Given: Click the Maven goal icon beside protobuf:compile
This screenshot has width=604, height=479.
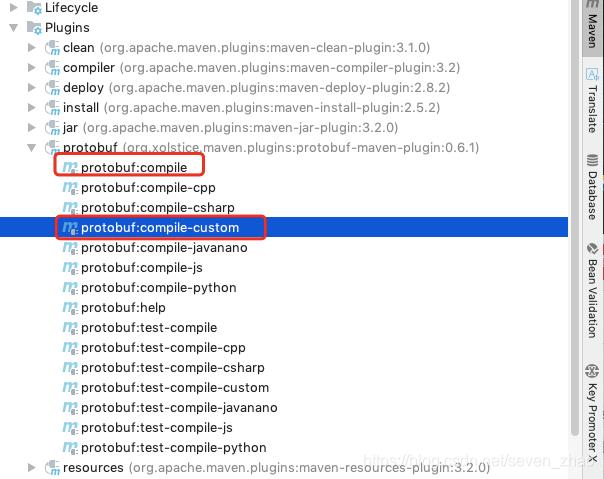Looking at the screenshot, I should click(x=70, y=167).
